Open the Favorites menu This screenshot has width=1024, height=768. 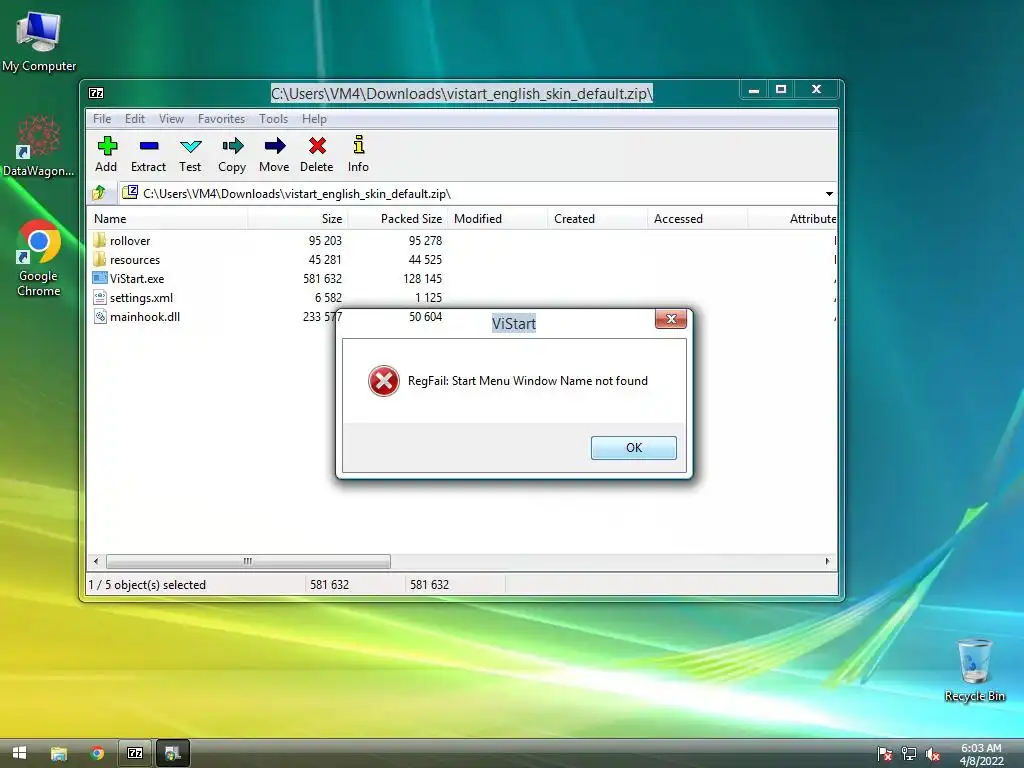pos(221,119)
